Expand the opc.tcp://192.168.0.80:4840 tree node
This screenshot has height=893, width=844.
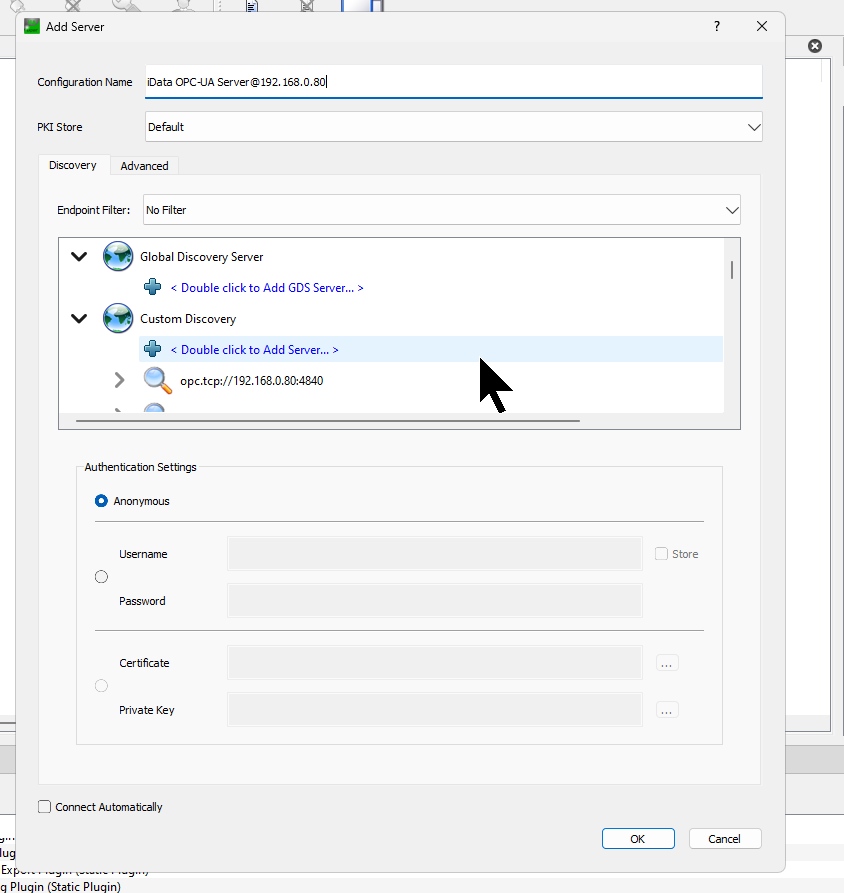pyautogui.click(x=119, y=380)
